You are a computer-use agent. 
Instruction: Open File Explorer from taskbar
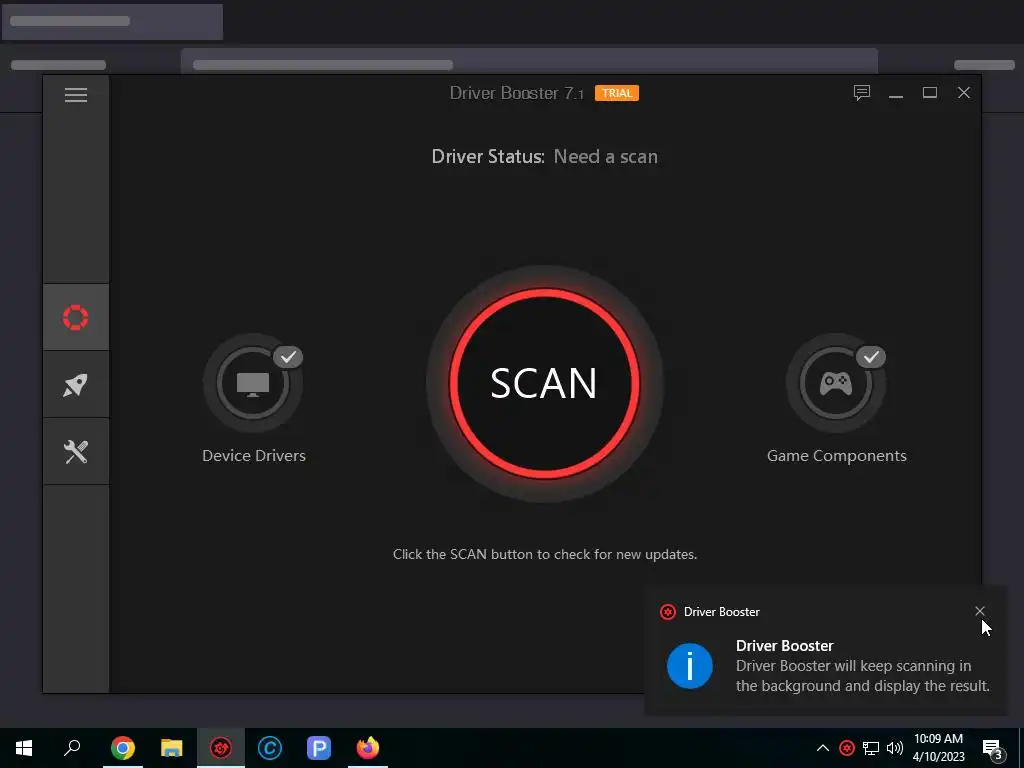pyautogui.click(x=172, y=748)
